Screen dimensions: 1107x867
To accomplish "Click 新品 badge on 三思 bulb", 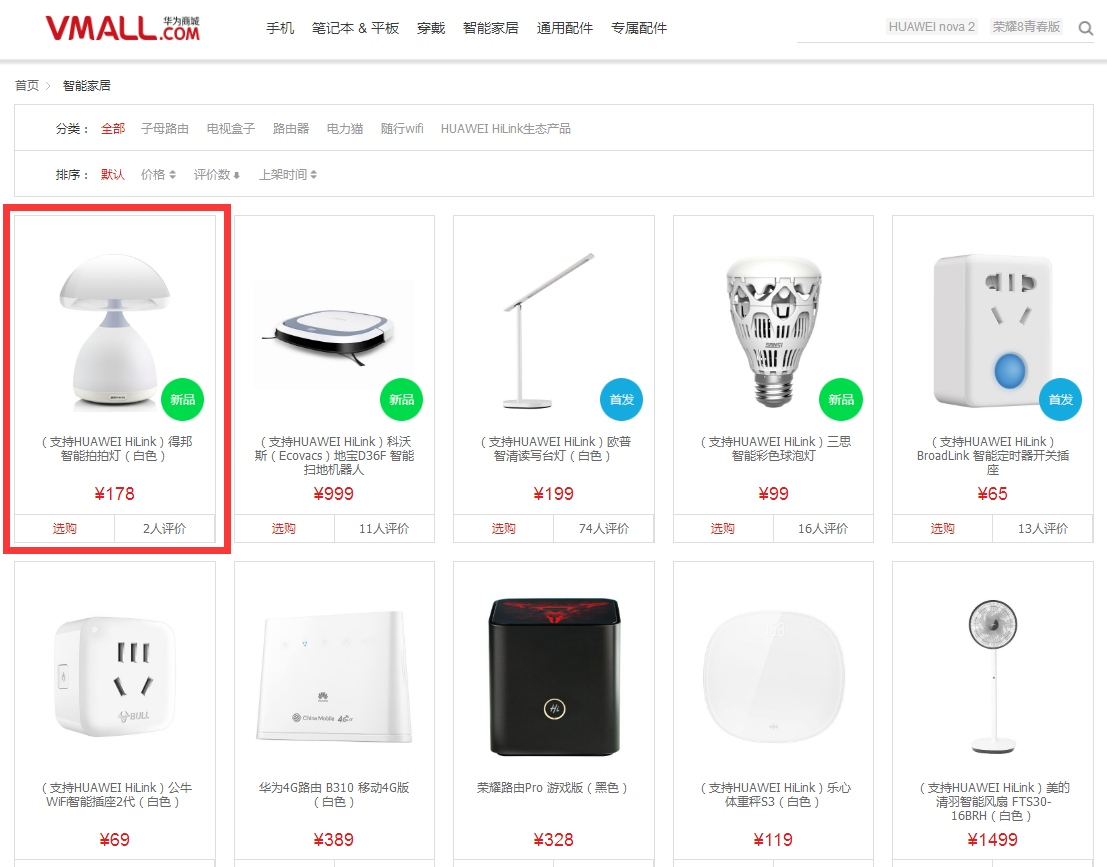I will [841, 400].
